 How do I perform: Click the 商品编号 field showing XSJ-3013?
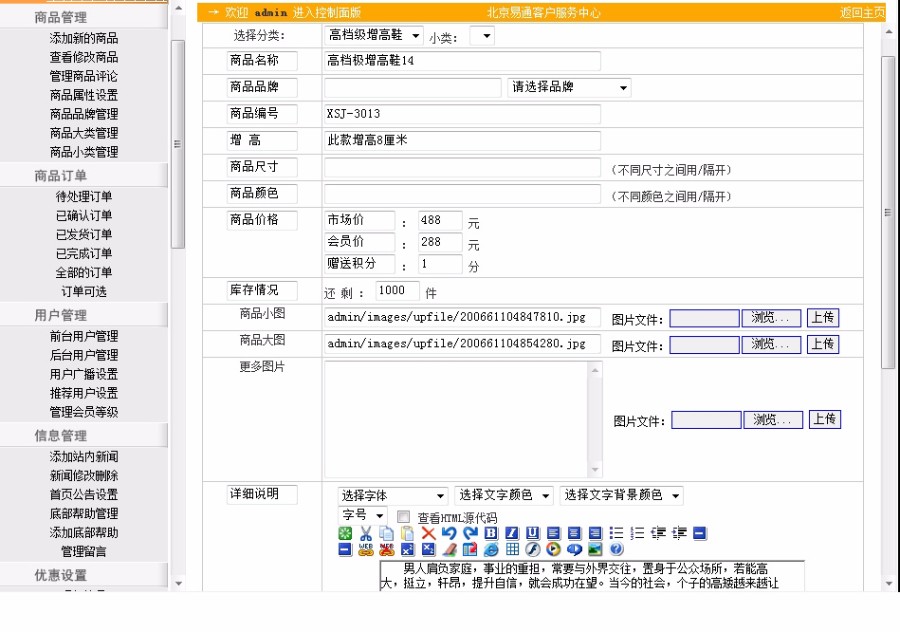pyautogui.click(x=462, y=114)
